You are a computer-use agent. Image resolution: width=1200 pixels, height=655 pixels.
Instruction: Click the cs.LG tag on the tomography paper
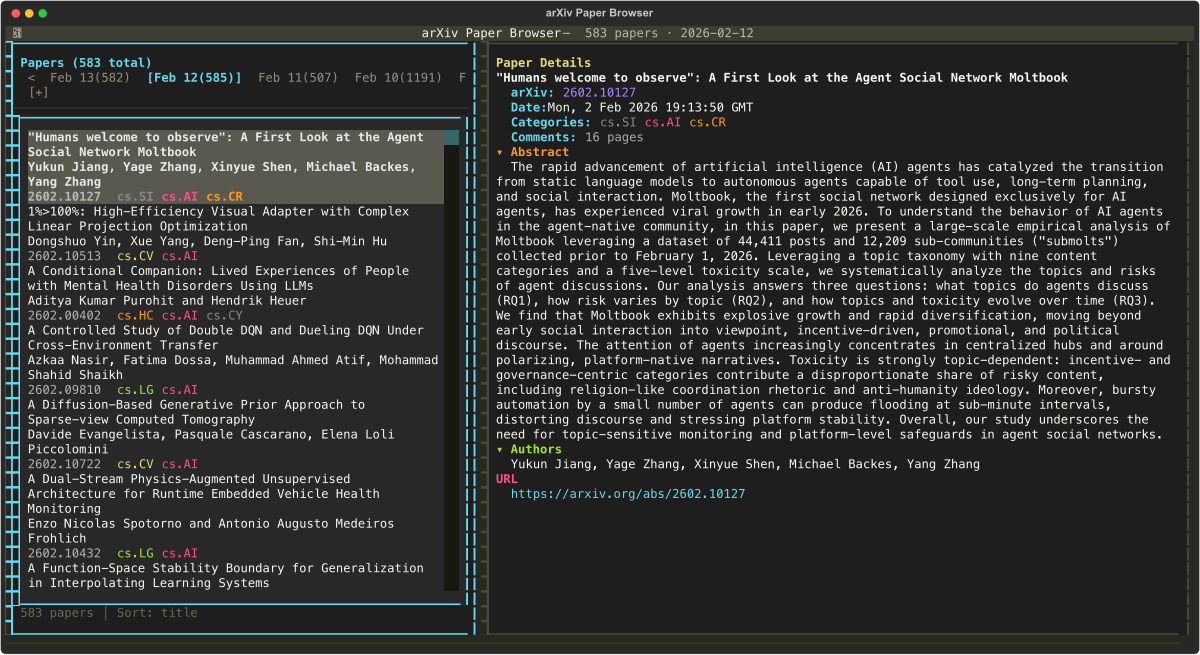(x=135, y=389)
